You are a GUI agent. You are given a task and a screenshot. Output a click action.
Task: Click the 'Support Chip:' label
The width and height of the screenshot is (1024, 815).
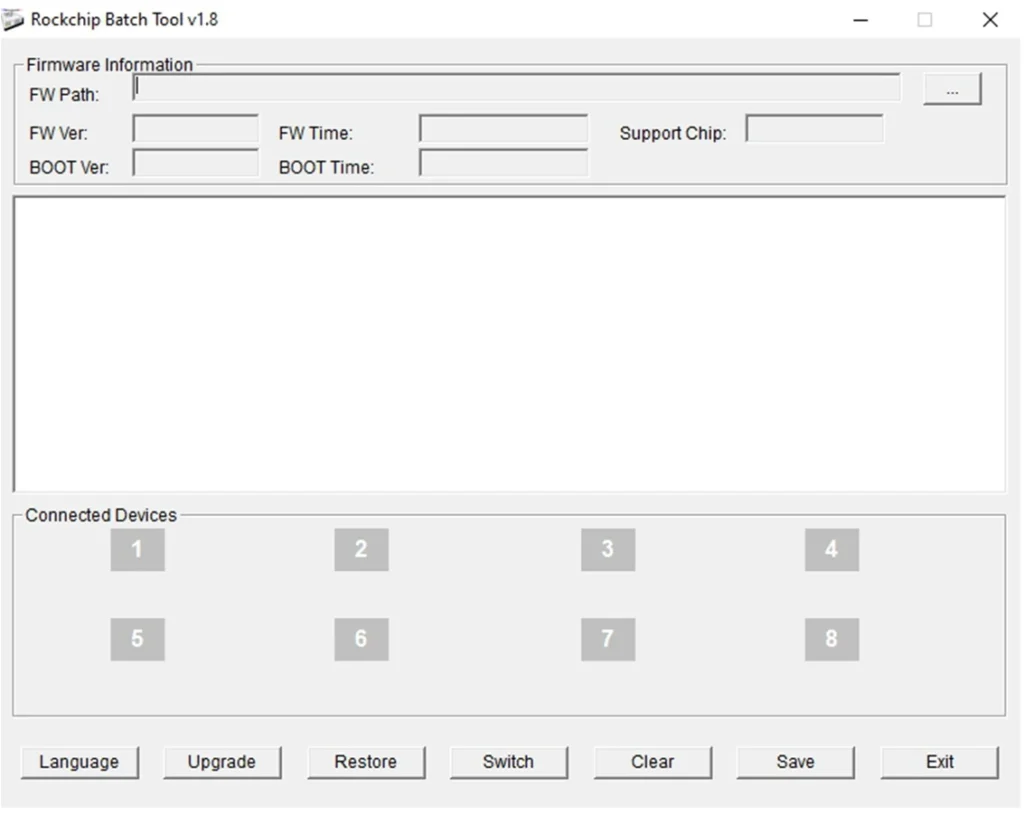673,134
